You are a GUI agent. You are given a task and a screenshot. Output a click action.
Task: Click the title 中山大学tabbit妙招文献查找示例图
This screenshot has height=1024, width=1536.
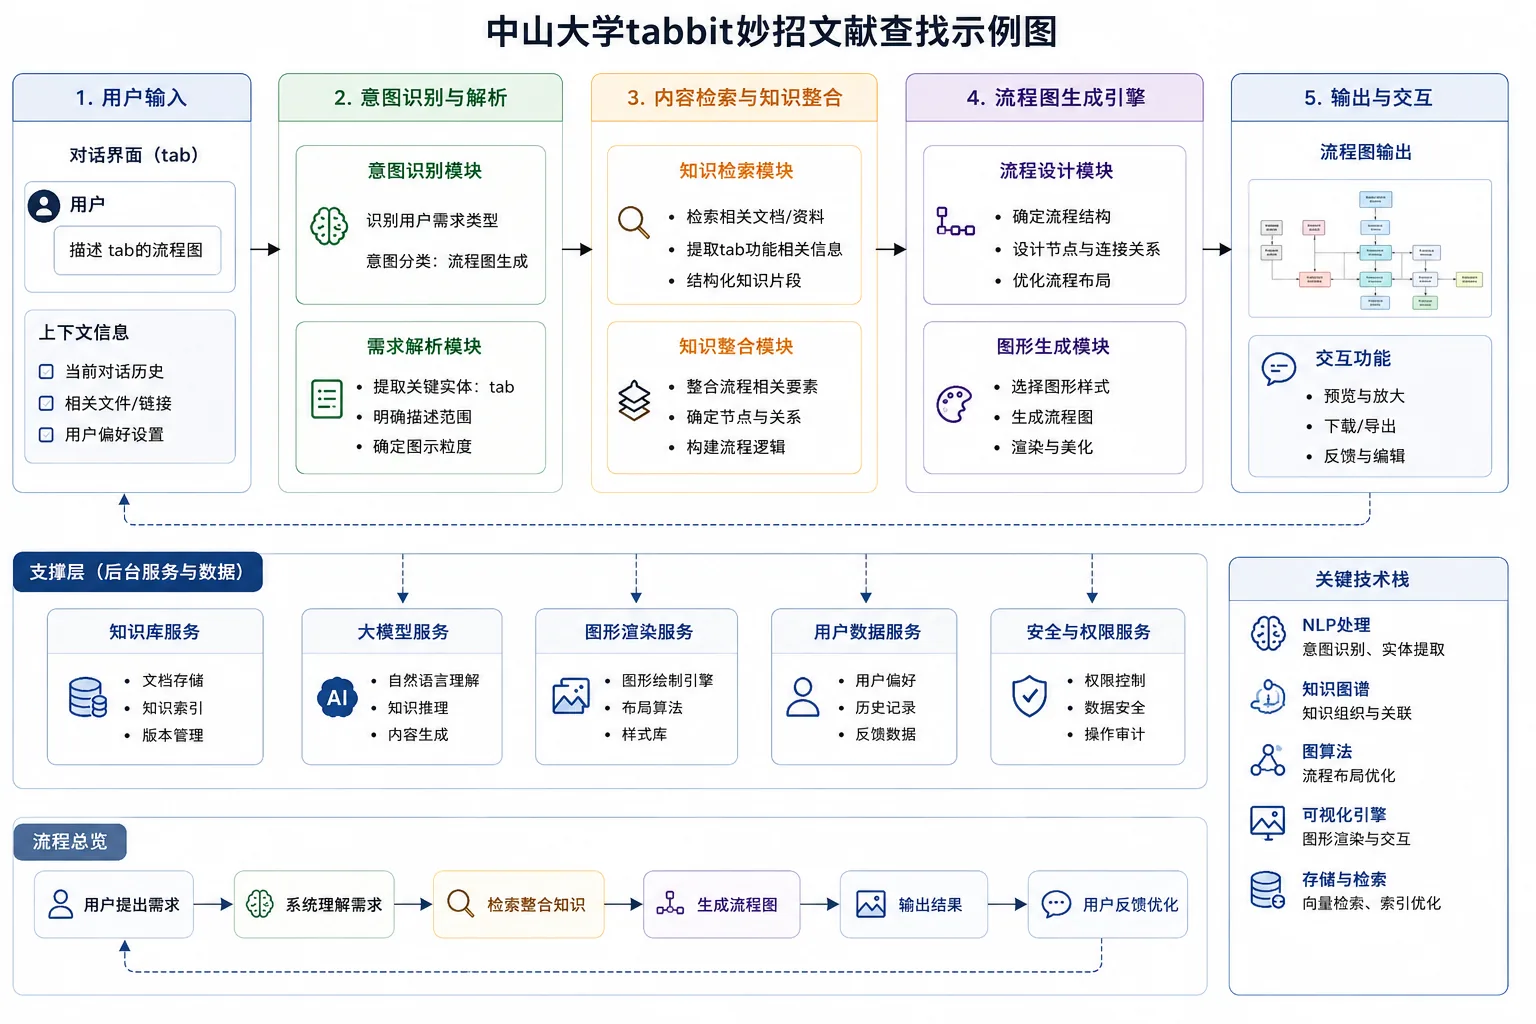[x=772, y=31]
